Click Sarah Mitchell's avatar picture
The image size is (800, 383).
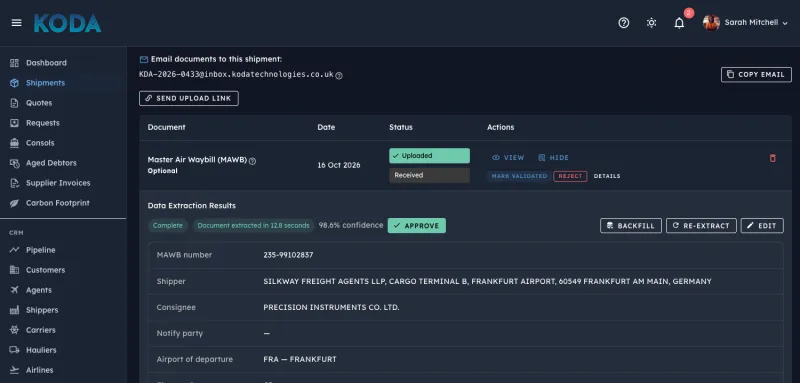tap(711, 22)
